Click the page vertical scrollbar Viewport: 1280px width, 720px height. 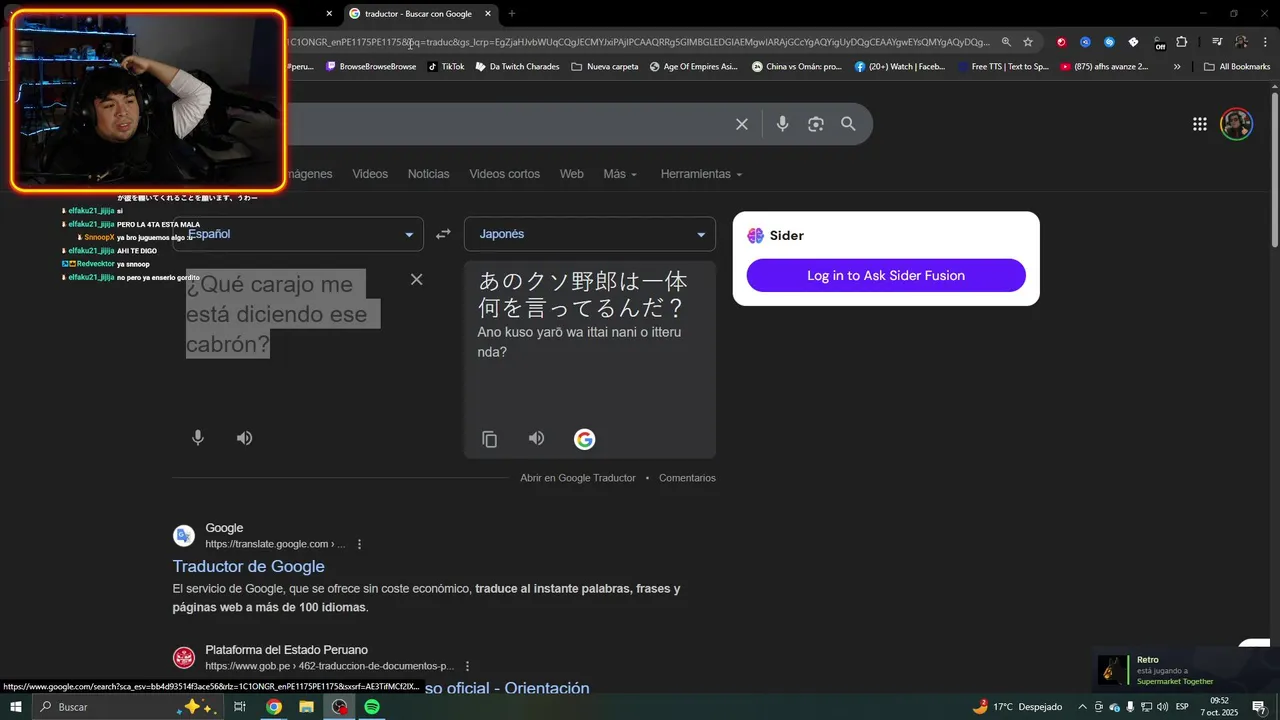tap(1274, 170)
